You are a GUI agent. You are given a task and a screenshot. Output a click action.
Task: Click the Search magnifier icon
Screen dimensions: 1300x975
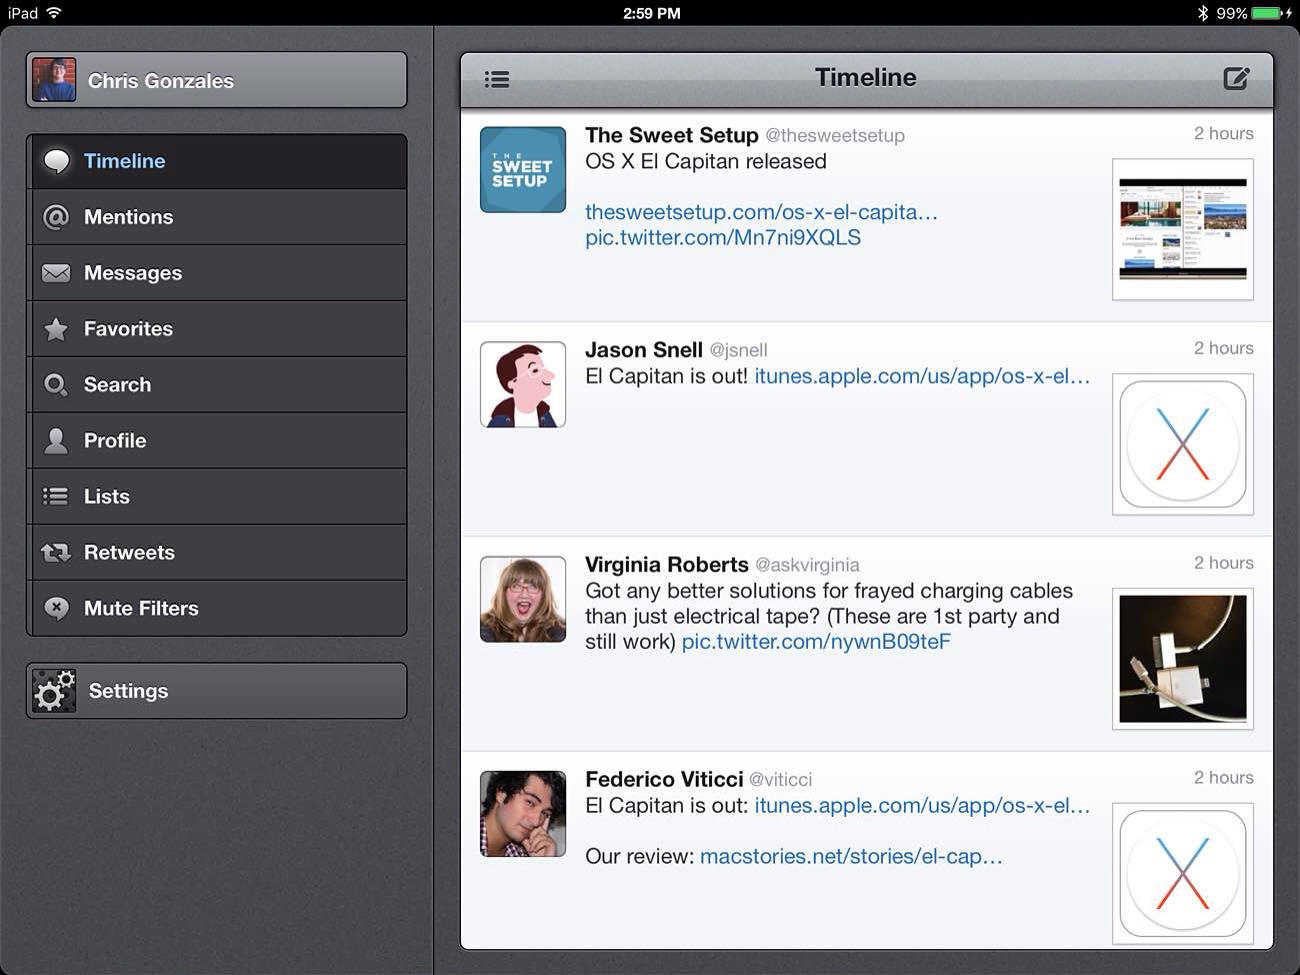click(x=56, y=385)
